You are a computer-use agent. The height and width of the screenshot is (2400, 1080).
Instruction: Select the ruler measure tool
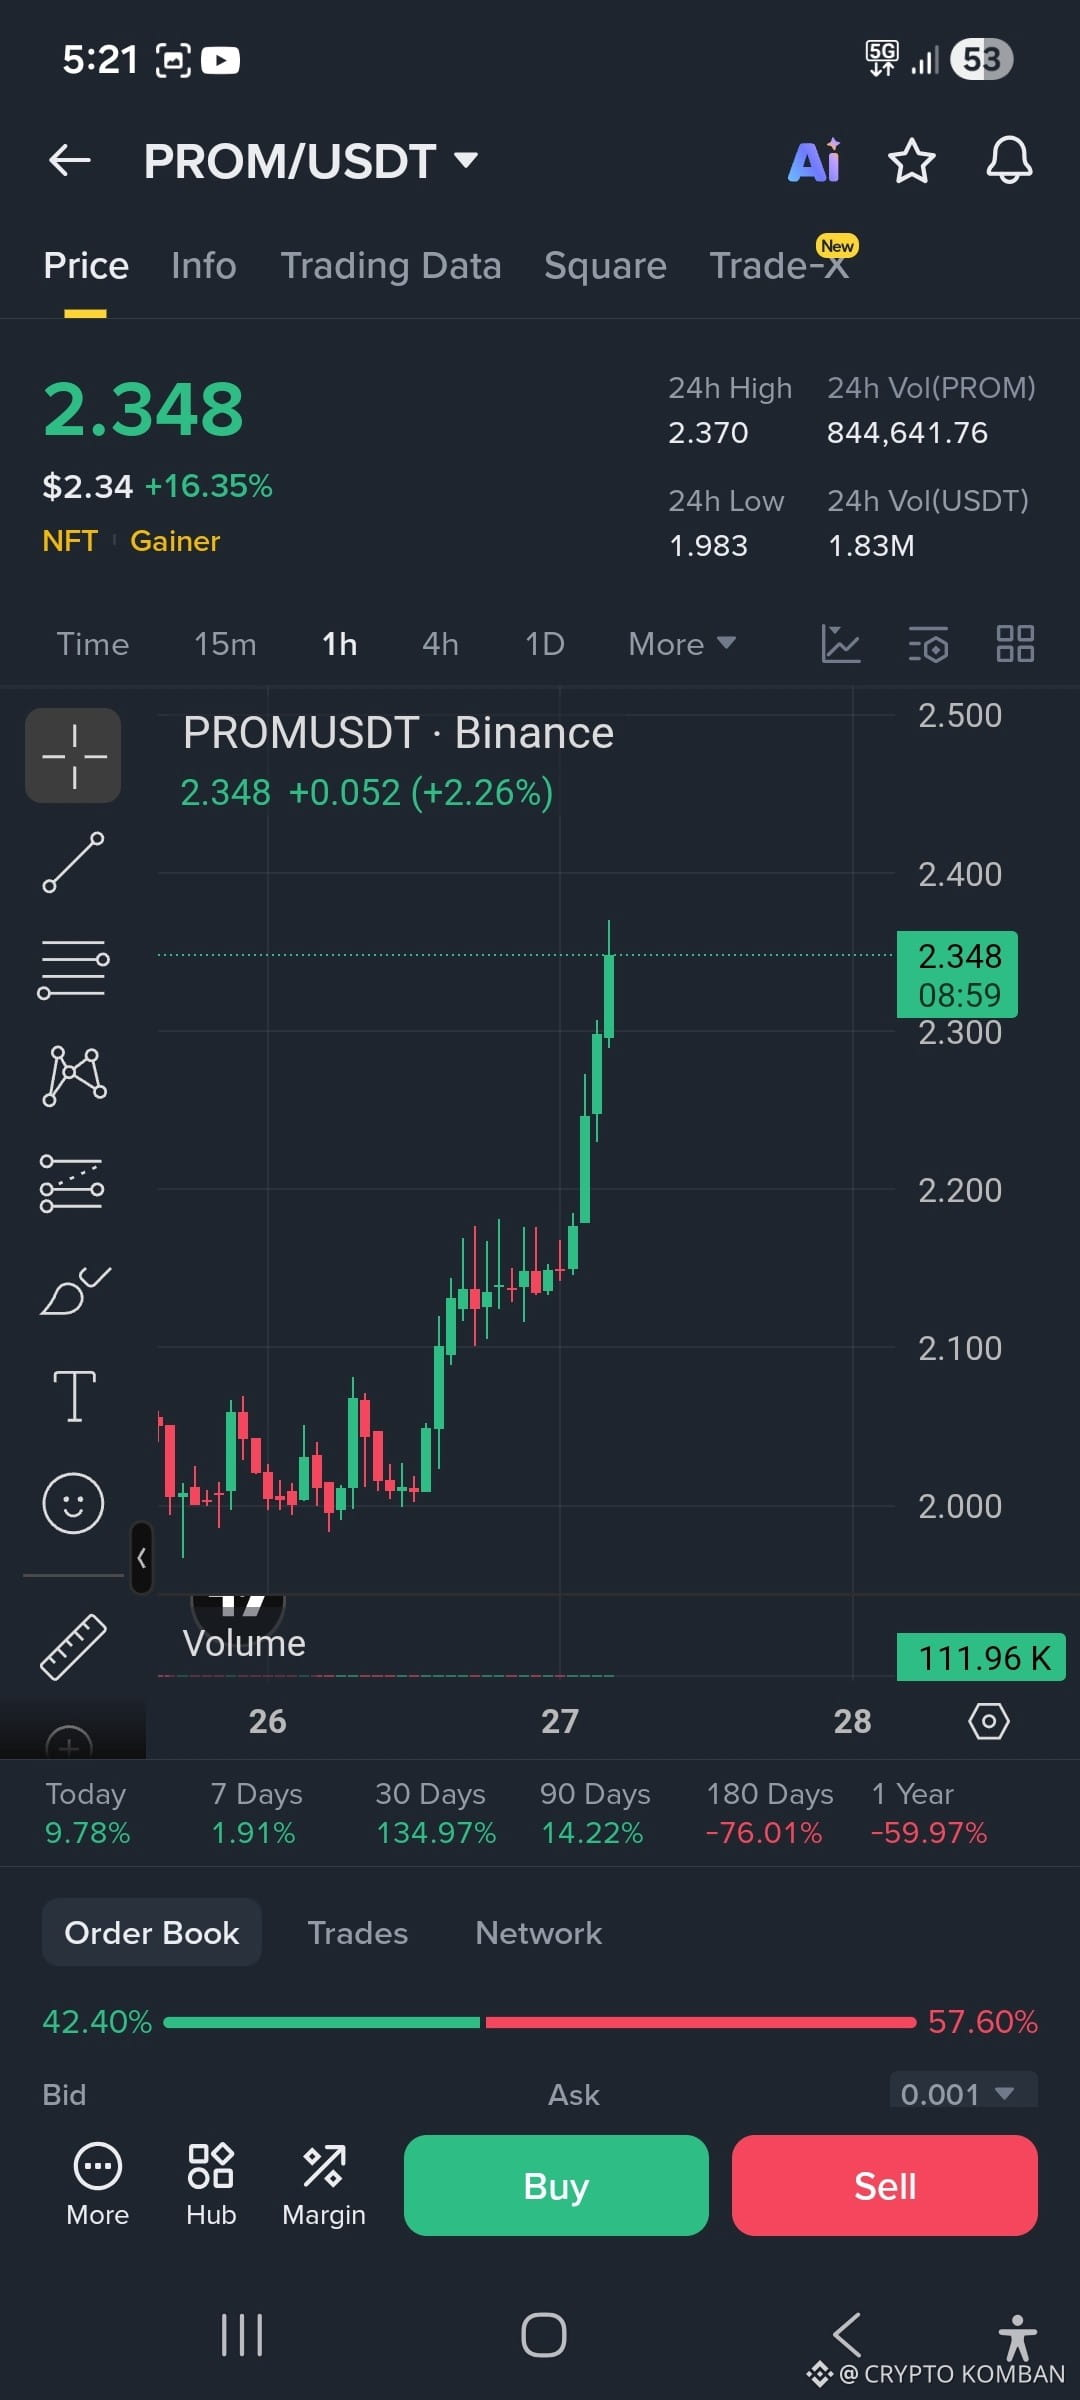(73, 1646)
